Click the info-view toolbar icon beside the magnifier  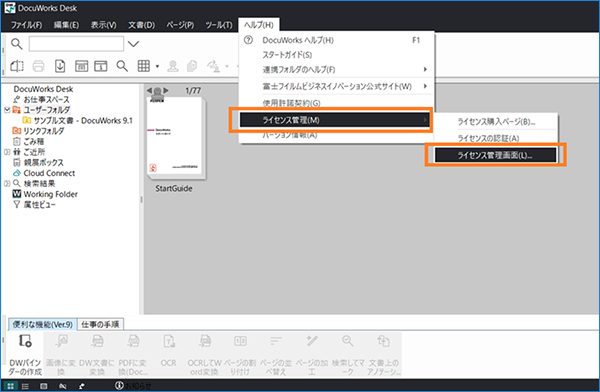(101, 66)
